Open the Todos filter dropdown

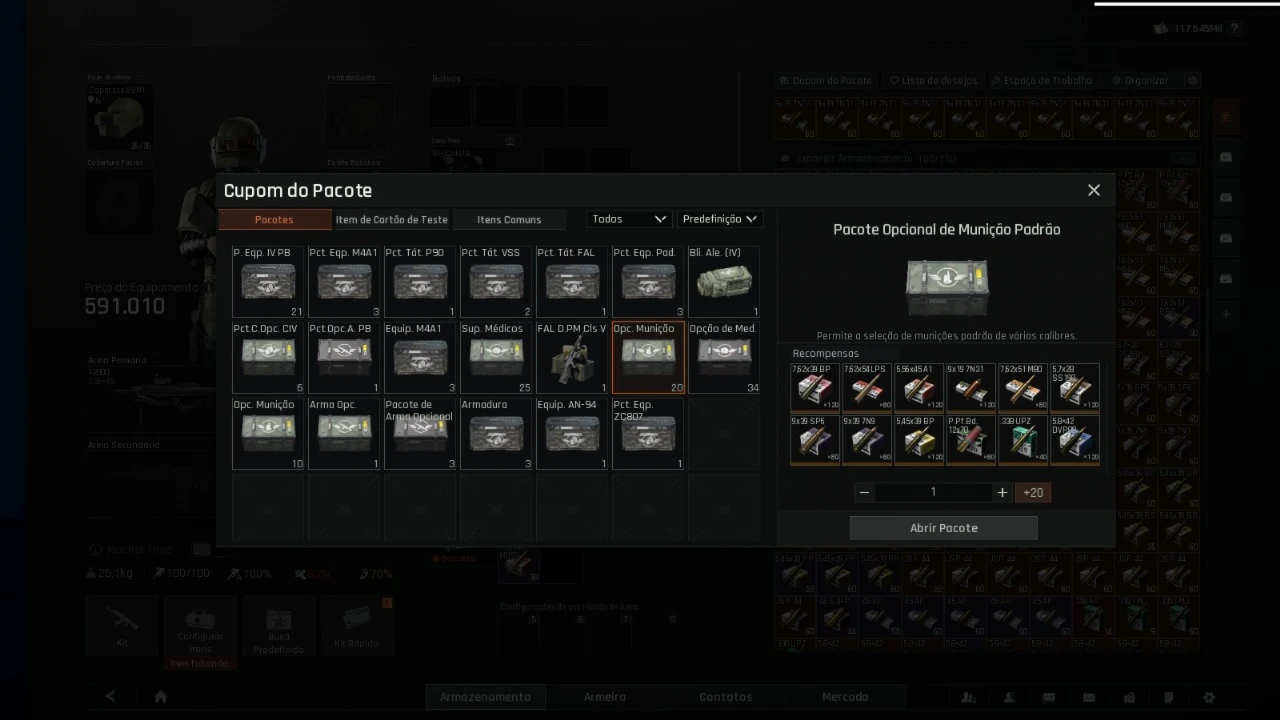click(629, 219)
